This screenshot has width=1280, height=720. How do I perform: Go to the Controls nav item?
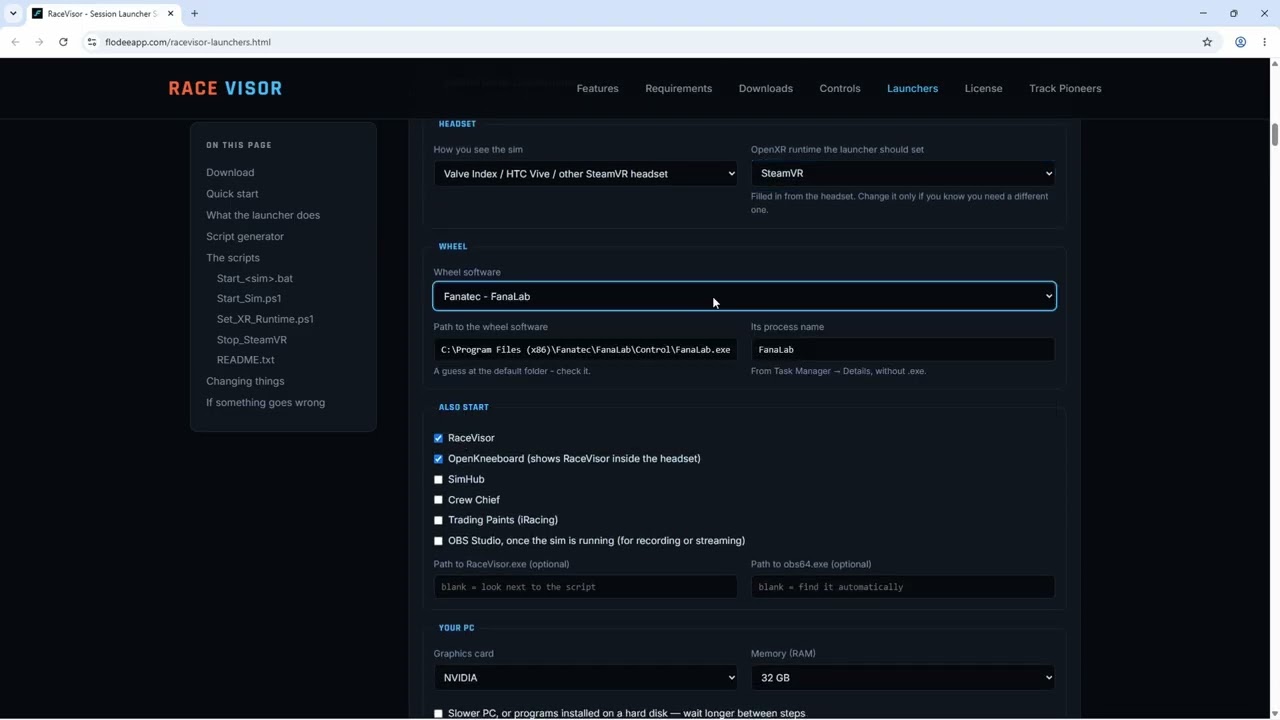tap(840, 88)
